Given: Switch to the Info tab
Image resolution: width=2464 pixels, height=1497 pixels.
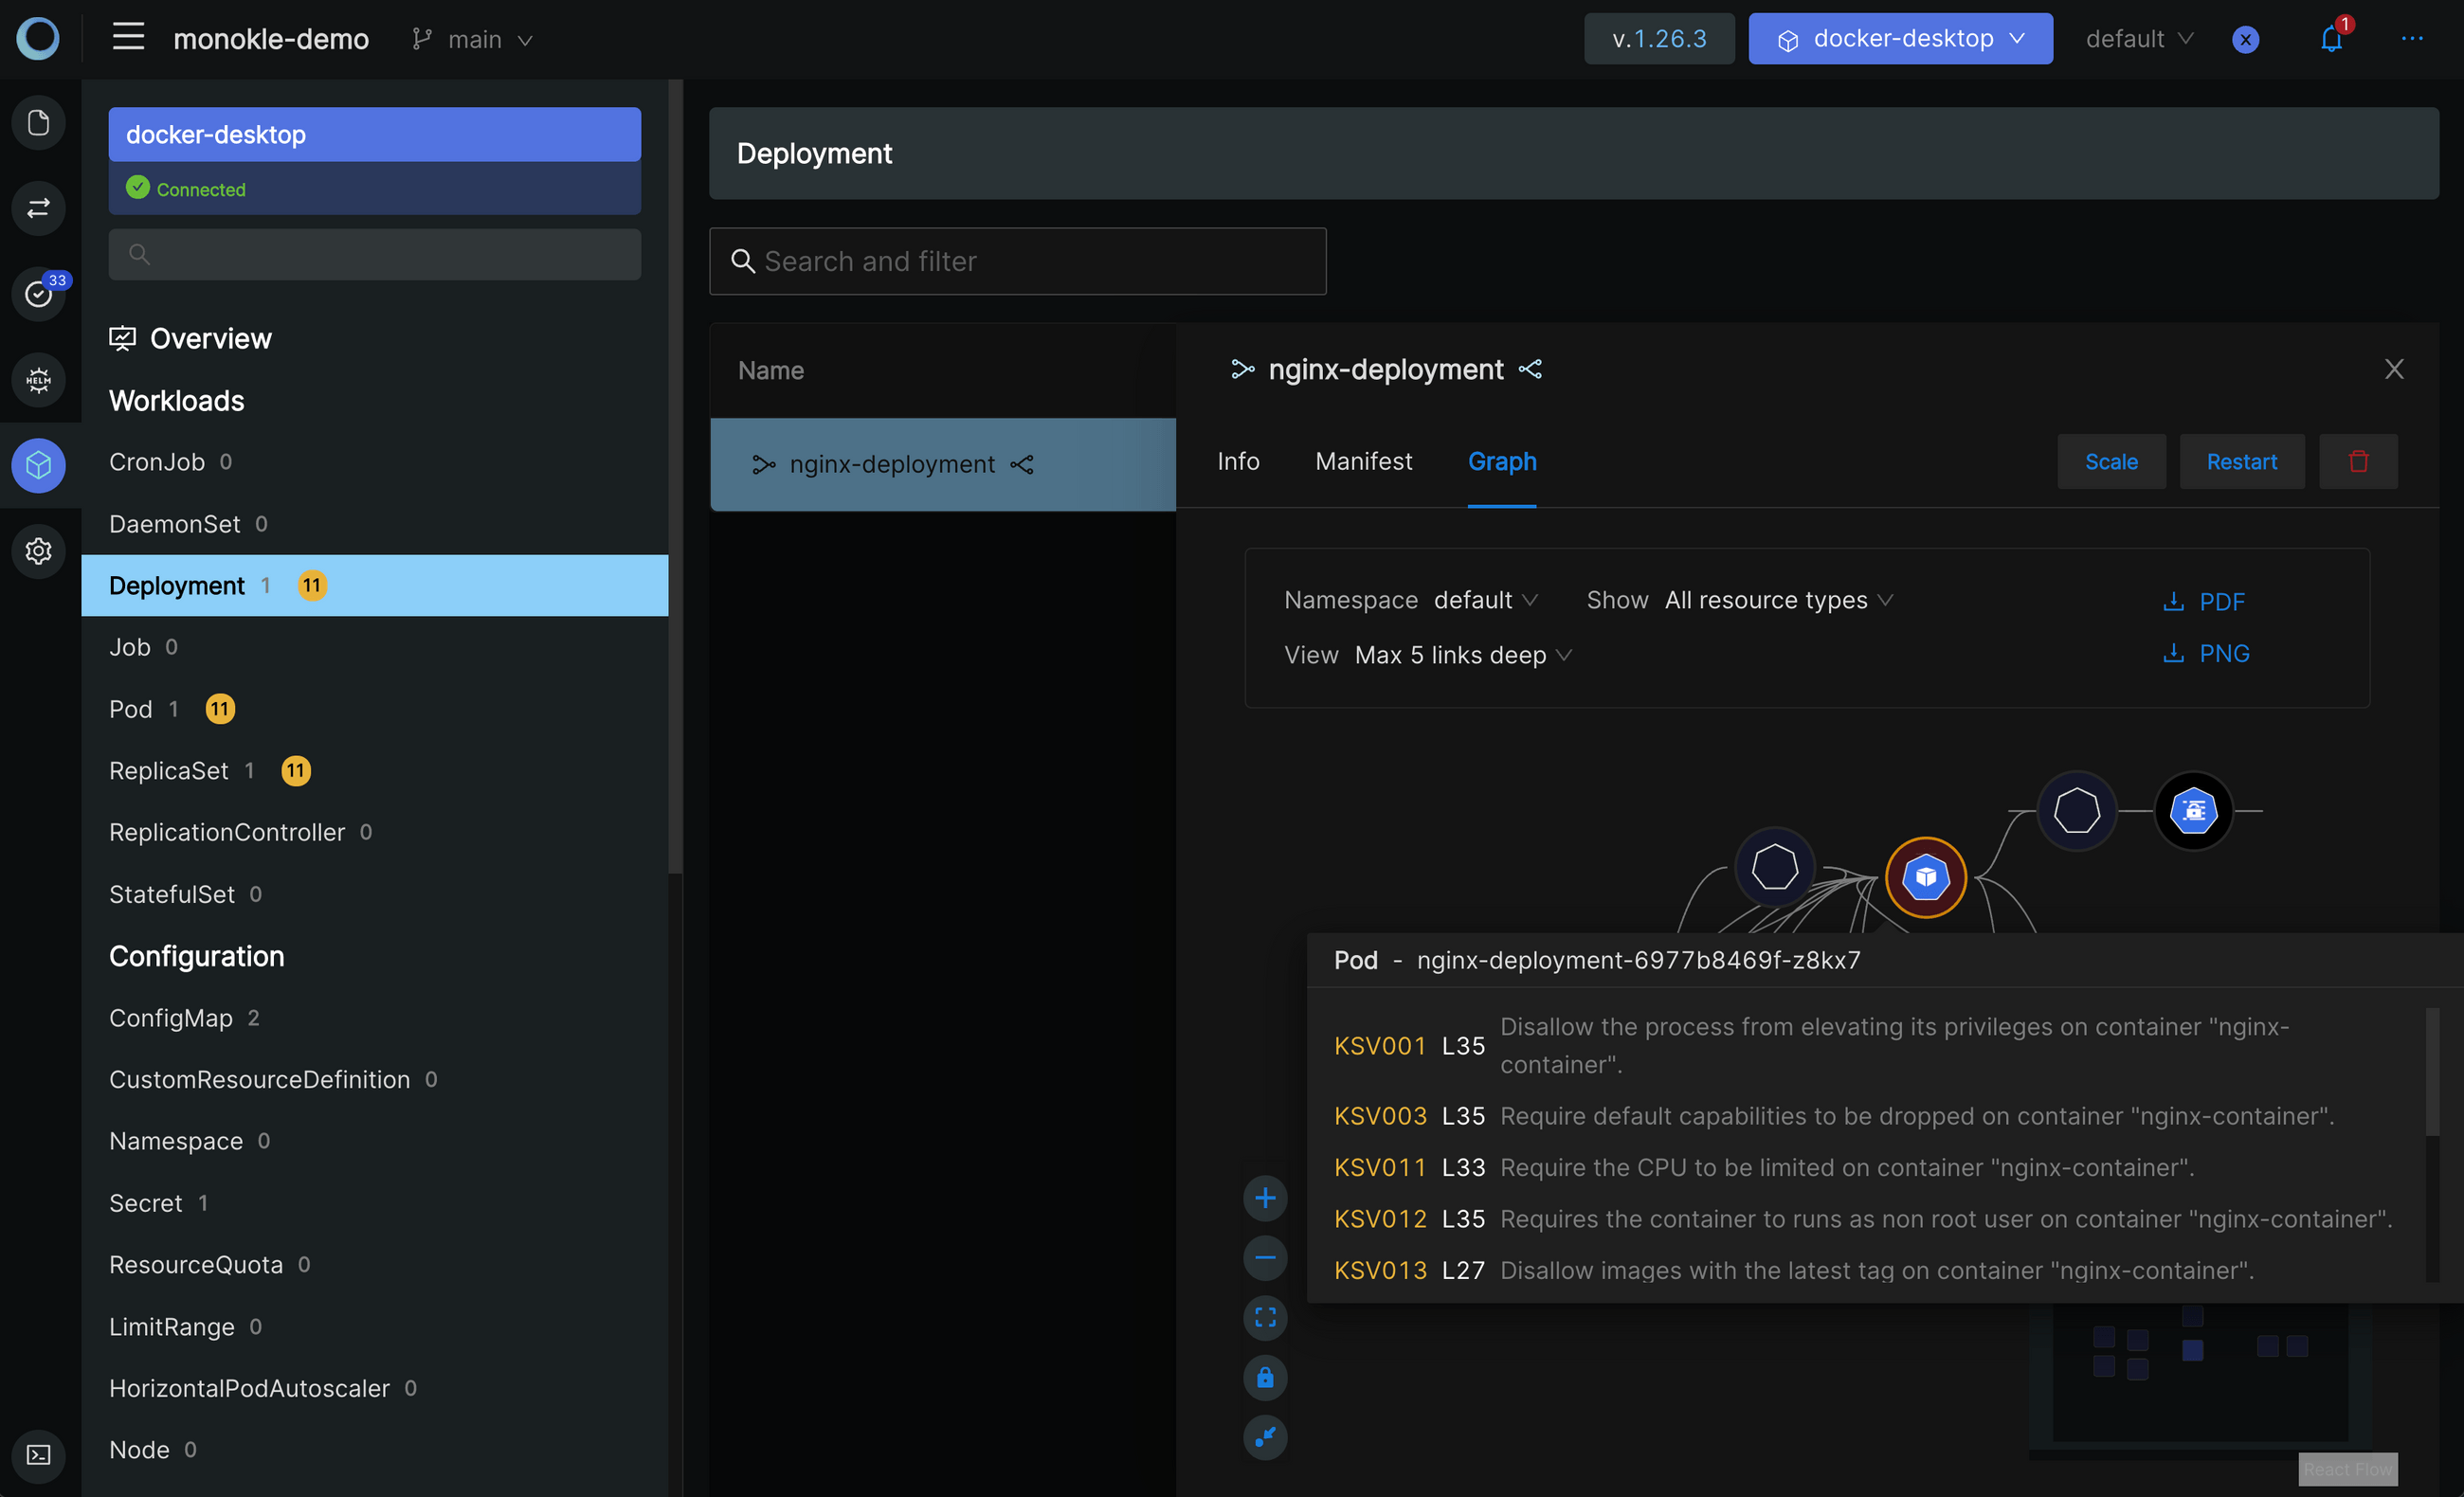Looking at the screenshot, I should click(x=1237, y=461).
